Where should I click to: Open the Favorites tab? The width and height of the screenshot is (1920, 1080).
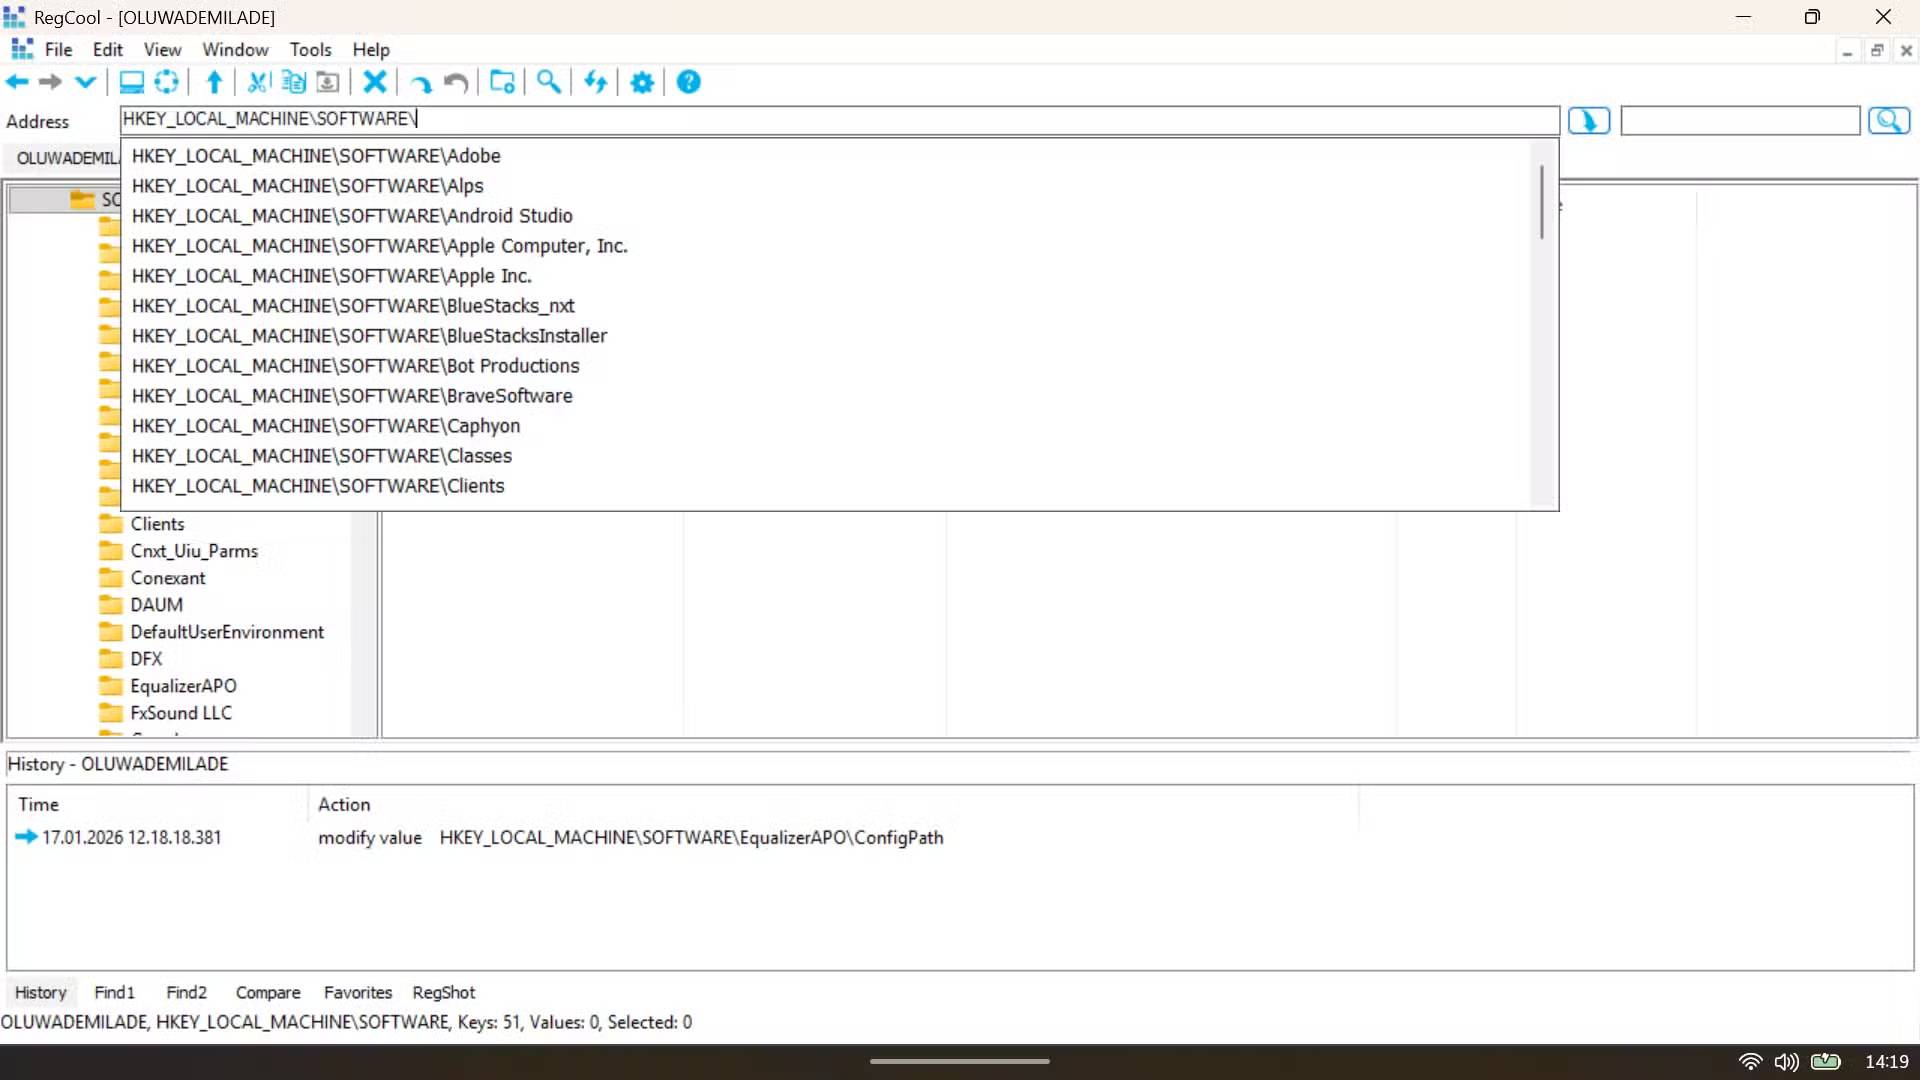357,991
